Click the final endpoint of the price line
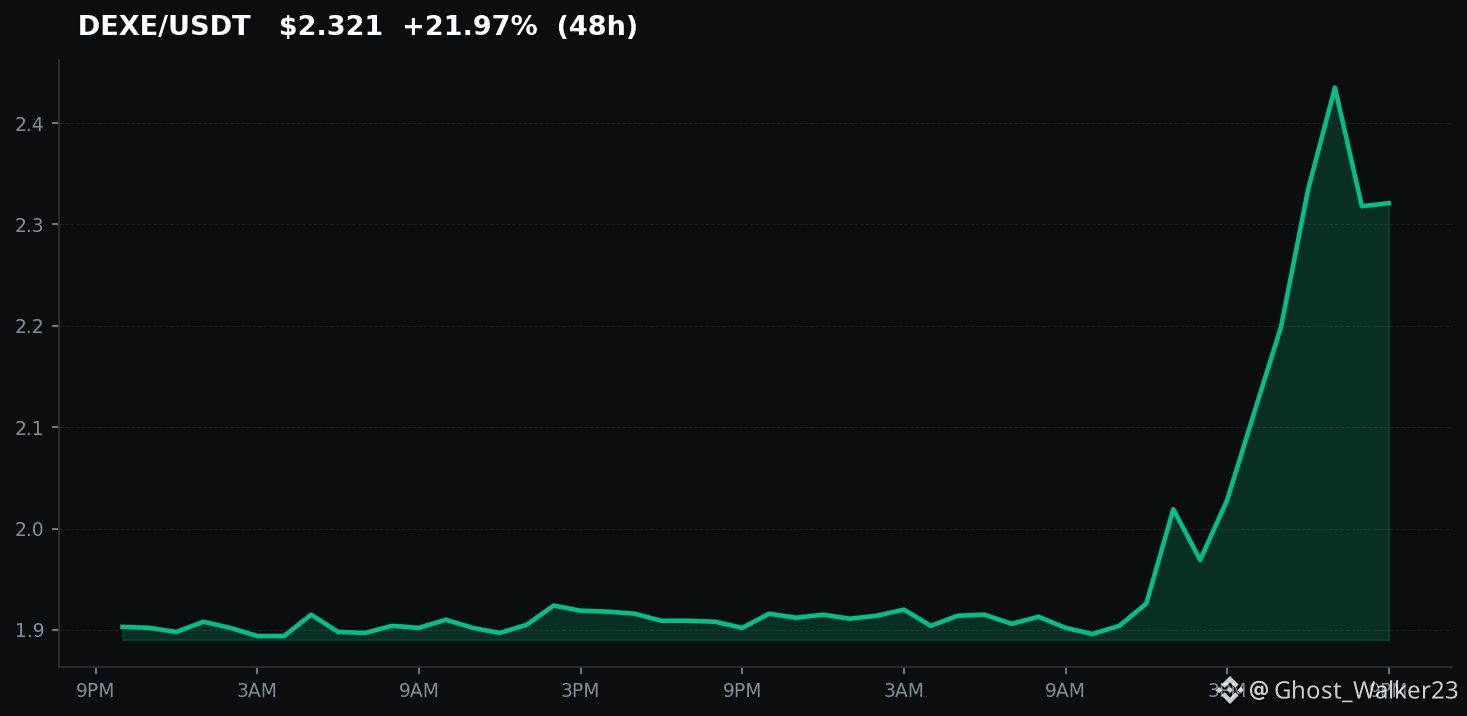The height and width of the screenshot is (716, 1467). click(1388, 203)
